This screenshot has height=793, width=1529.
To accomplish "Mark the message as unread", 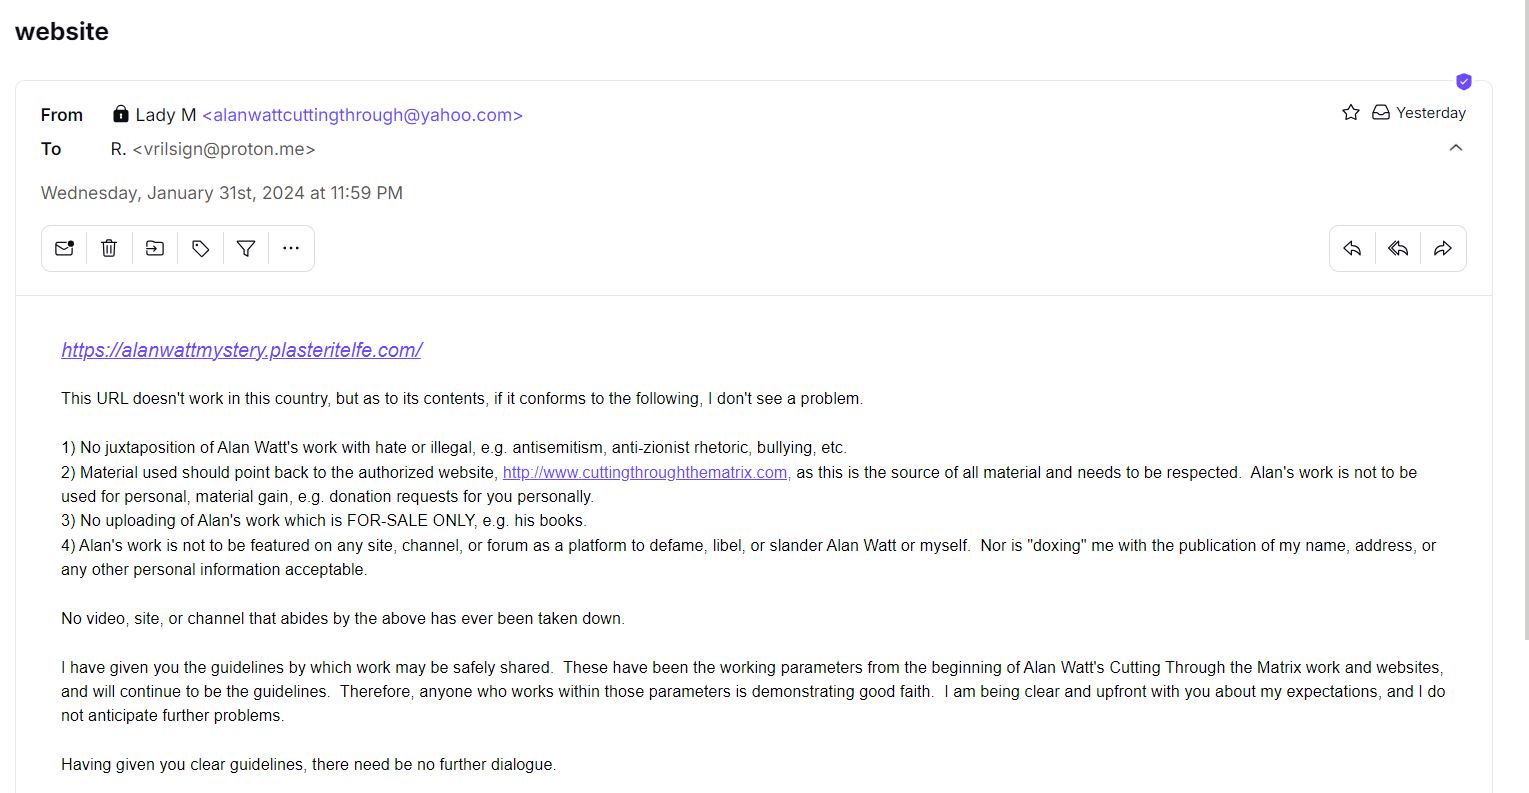I will coord(64,248).
